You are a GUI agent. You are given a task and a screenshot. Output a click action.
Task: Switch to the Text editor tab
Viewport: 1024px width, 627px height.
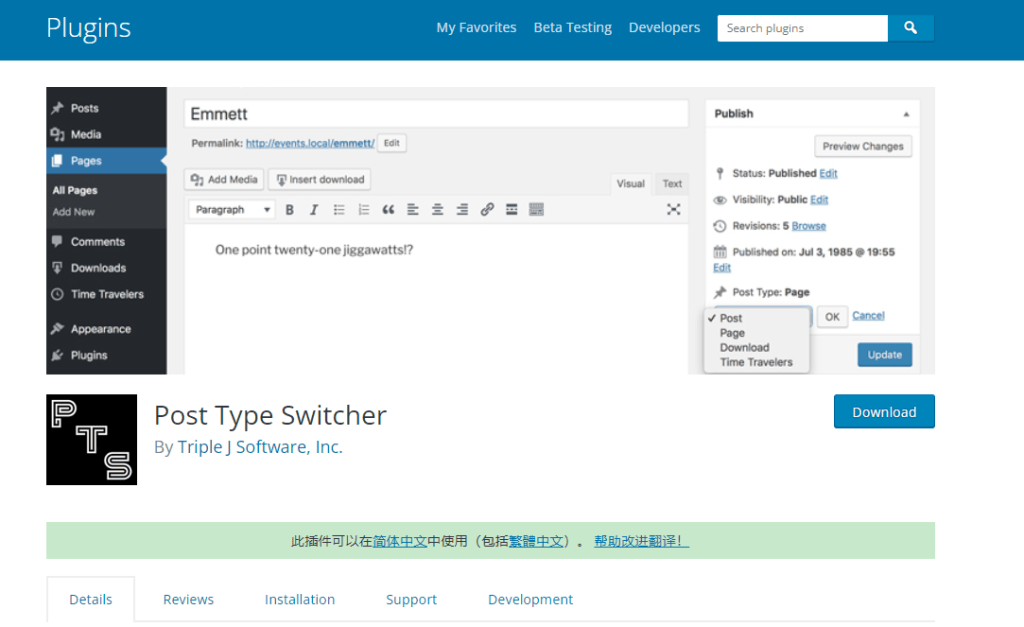click(672, 184)
